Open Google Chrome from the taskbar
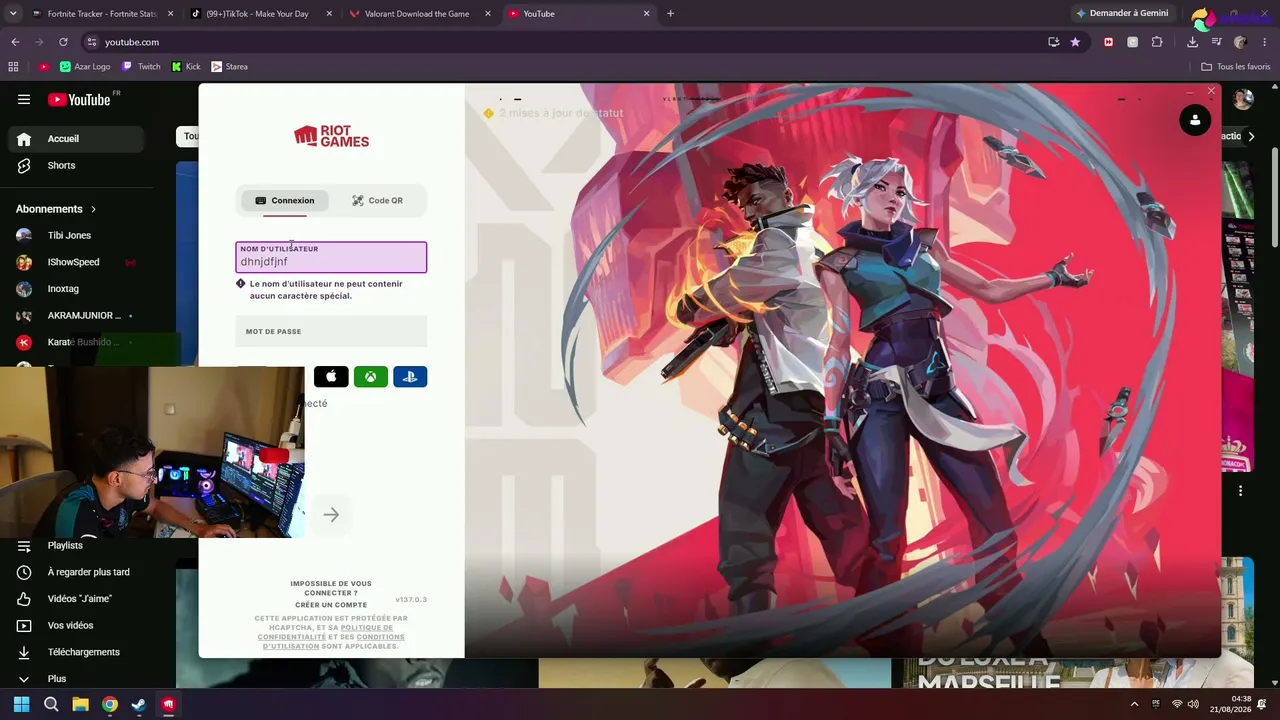 (x=110, y=704)
